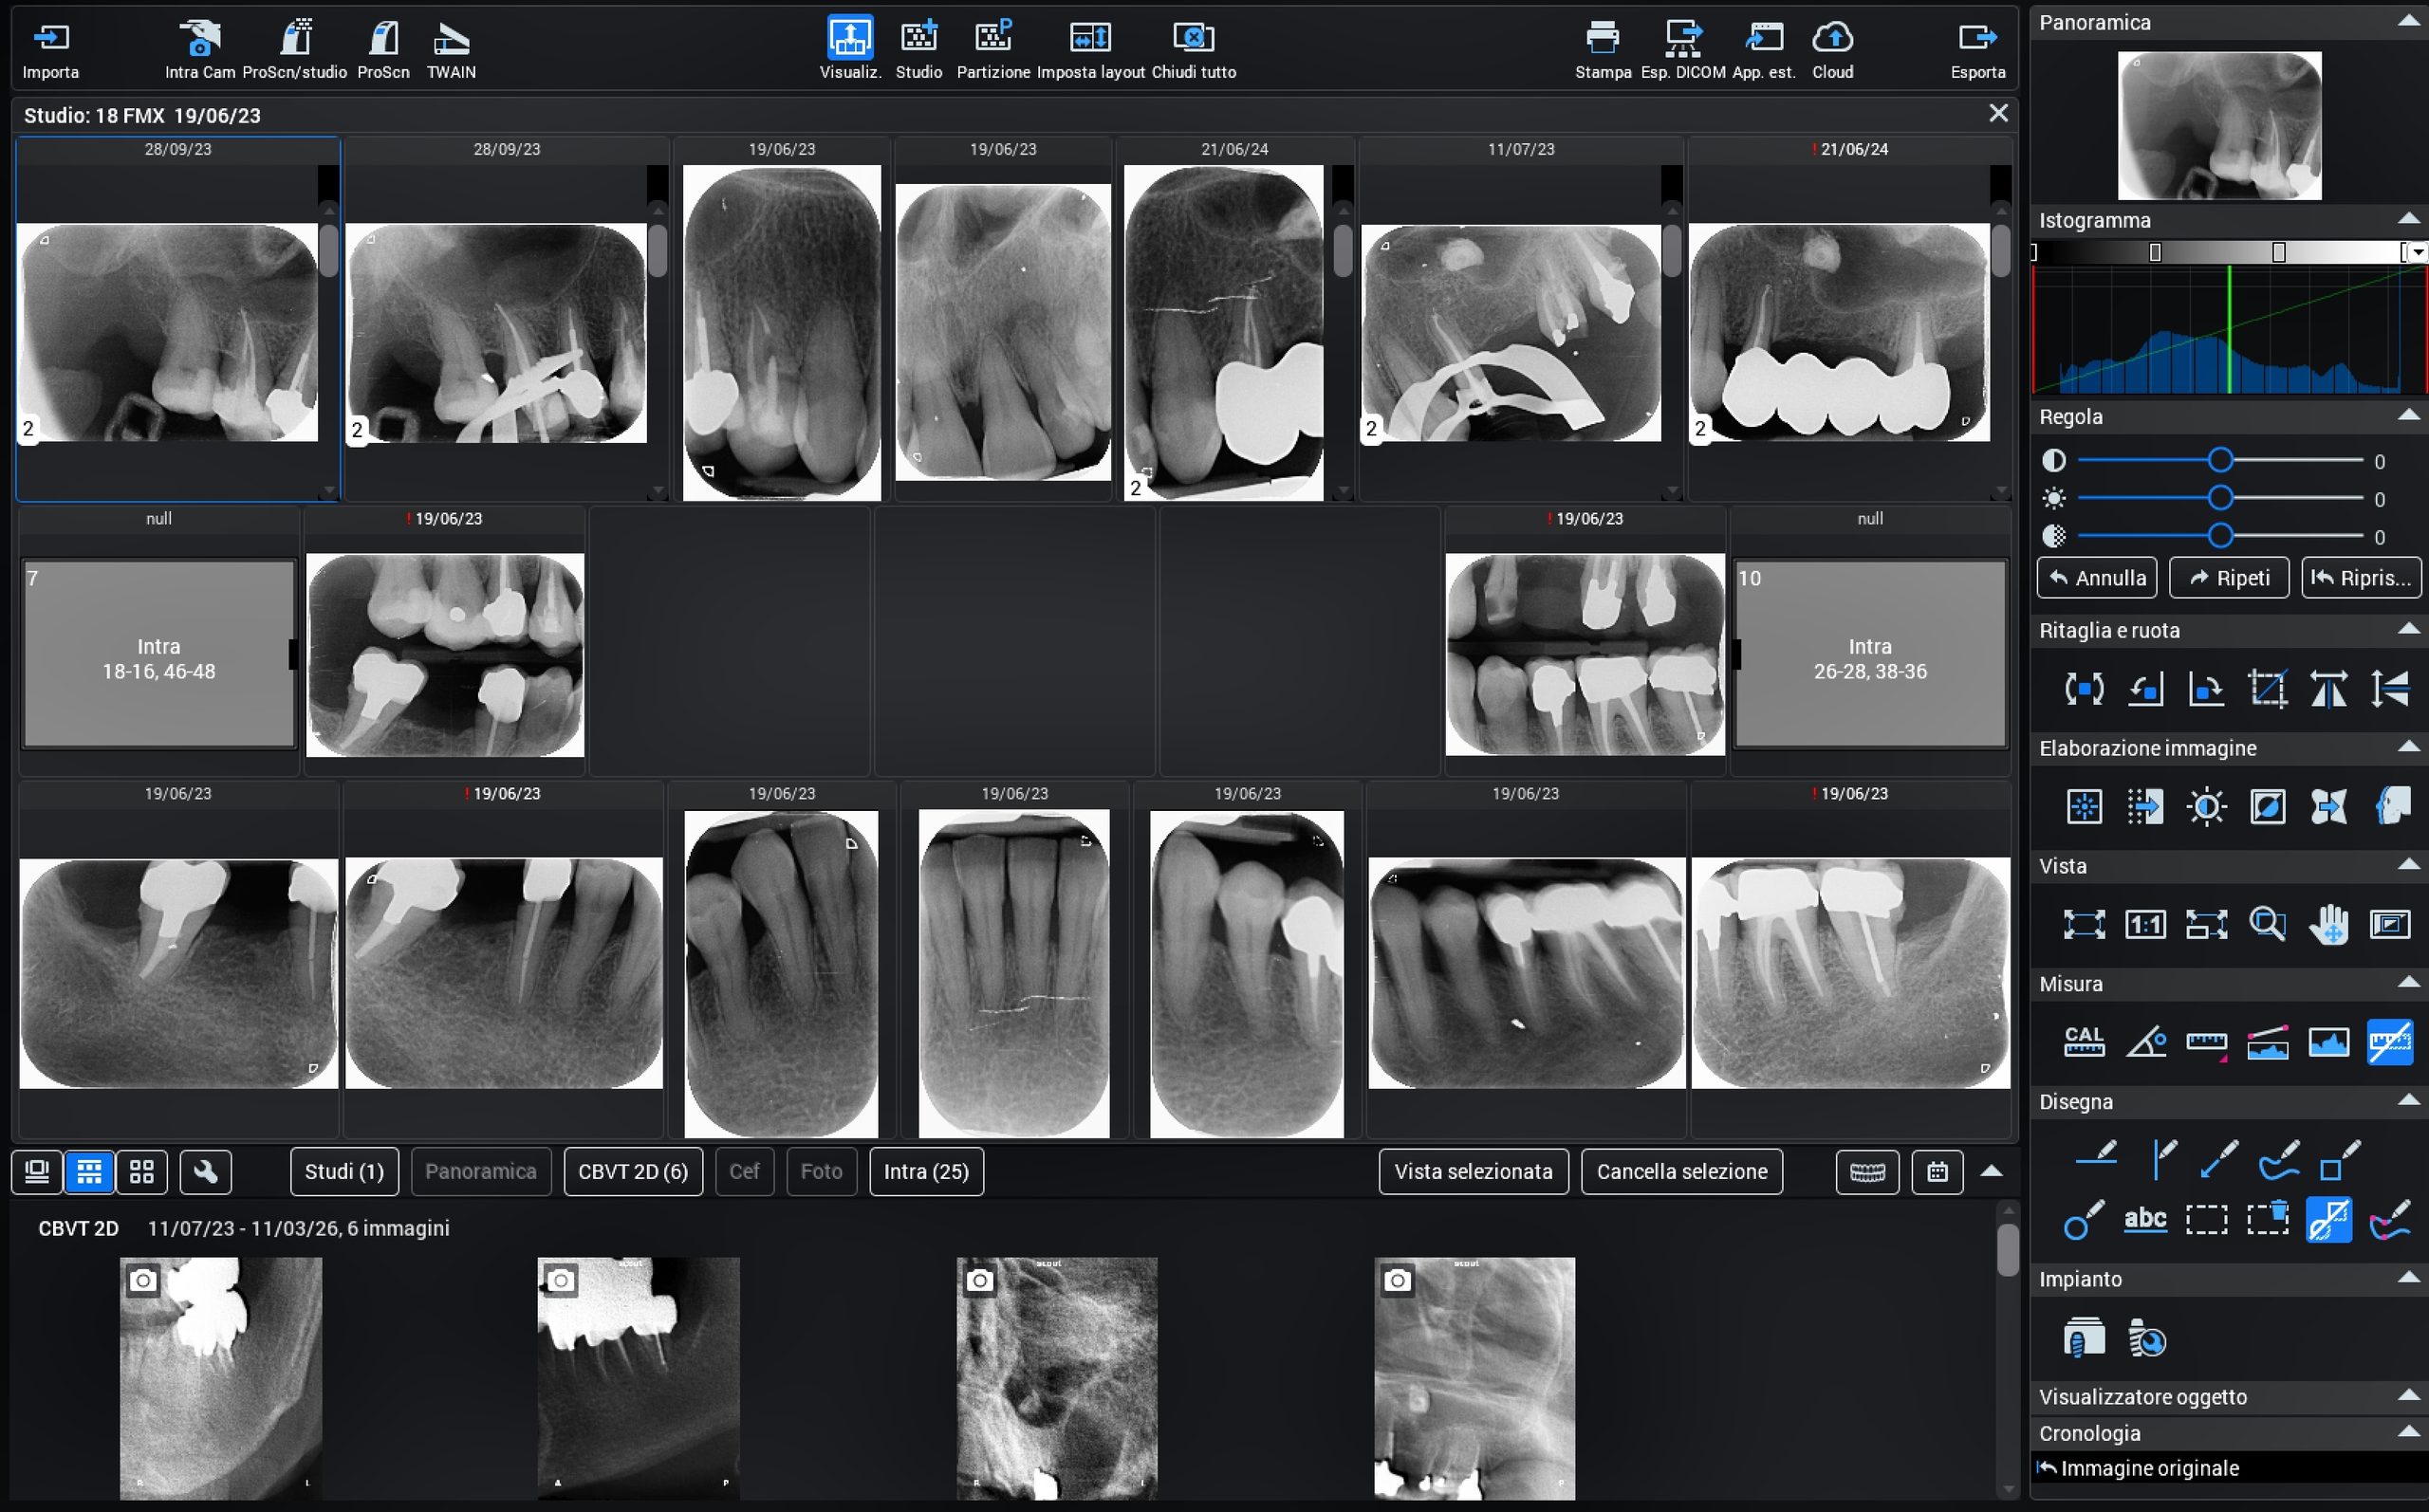Pick the ruler length measurement tool
This screenshot has width=2429, height=1512.
pos(2206,1044)
